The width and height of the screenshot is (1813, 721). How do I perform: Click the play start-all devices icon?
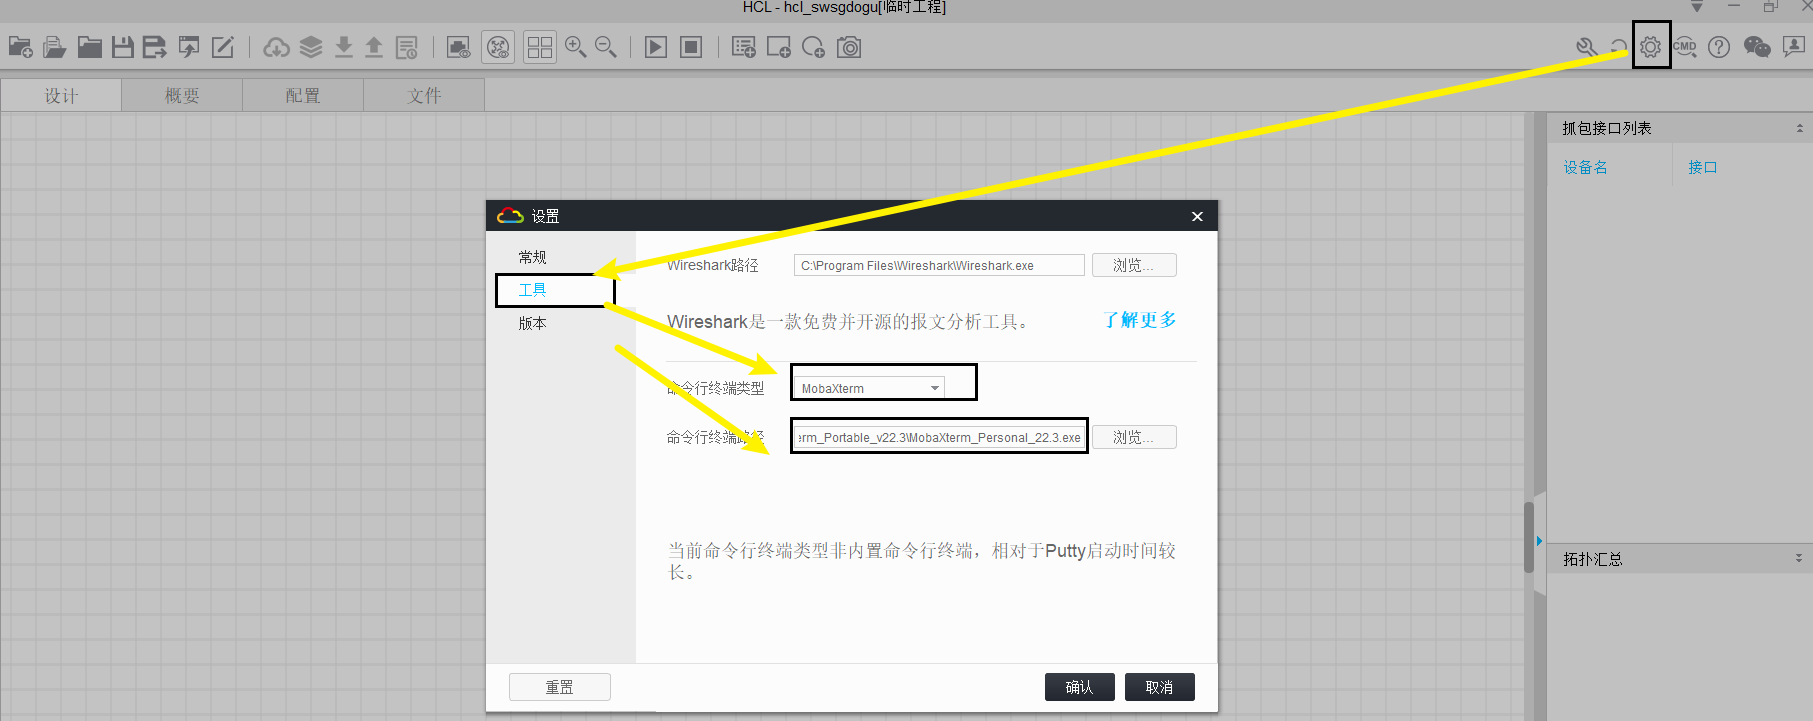click(x=656, y=47)
